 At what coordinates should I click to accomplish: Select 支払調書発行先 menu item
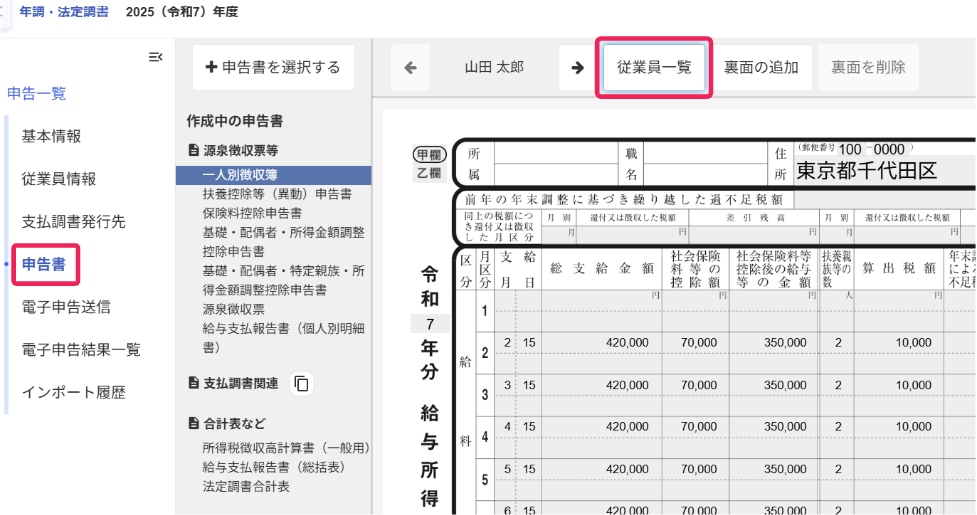73,221
